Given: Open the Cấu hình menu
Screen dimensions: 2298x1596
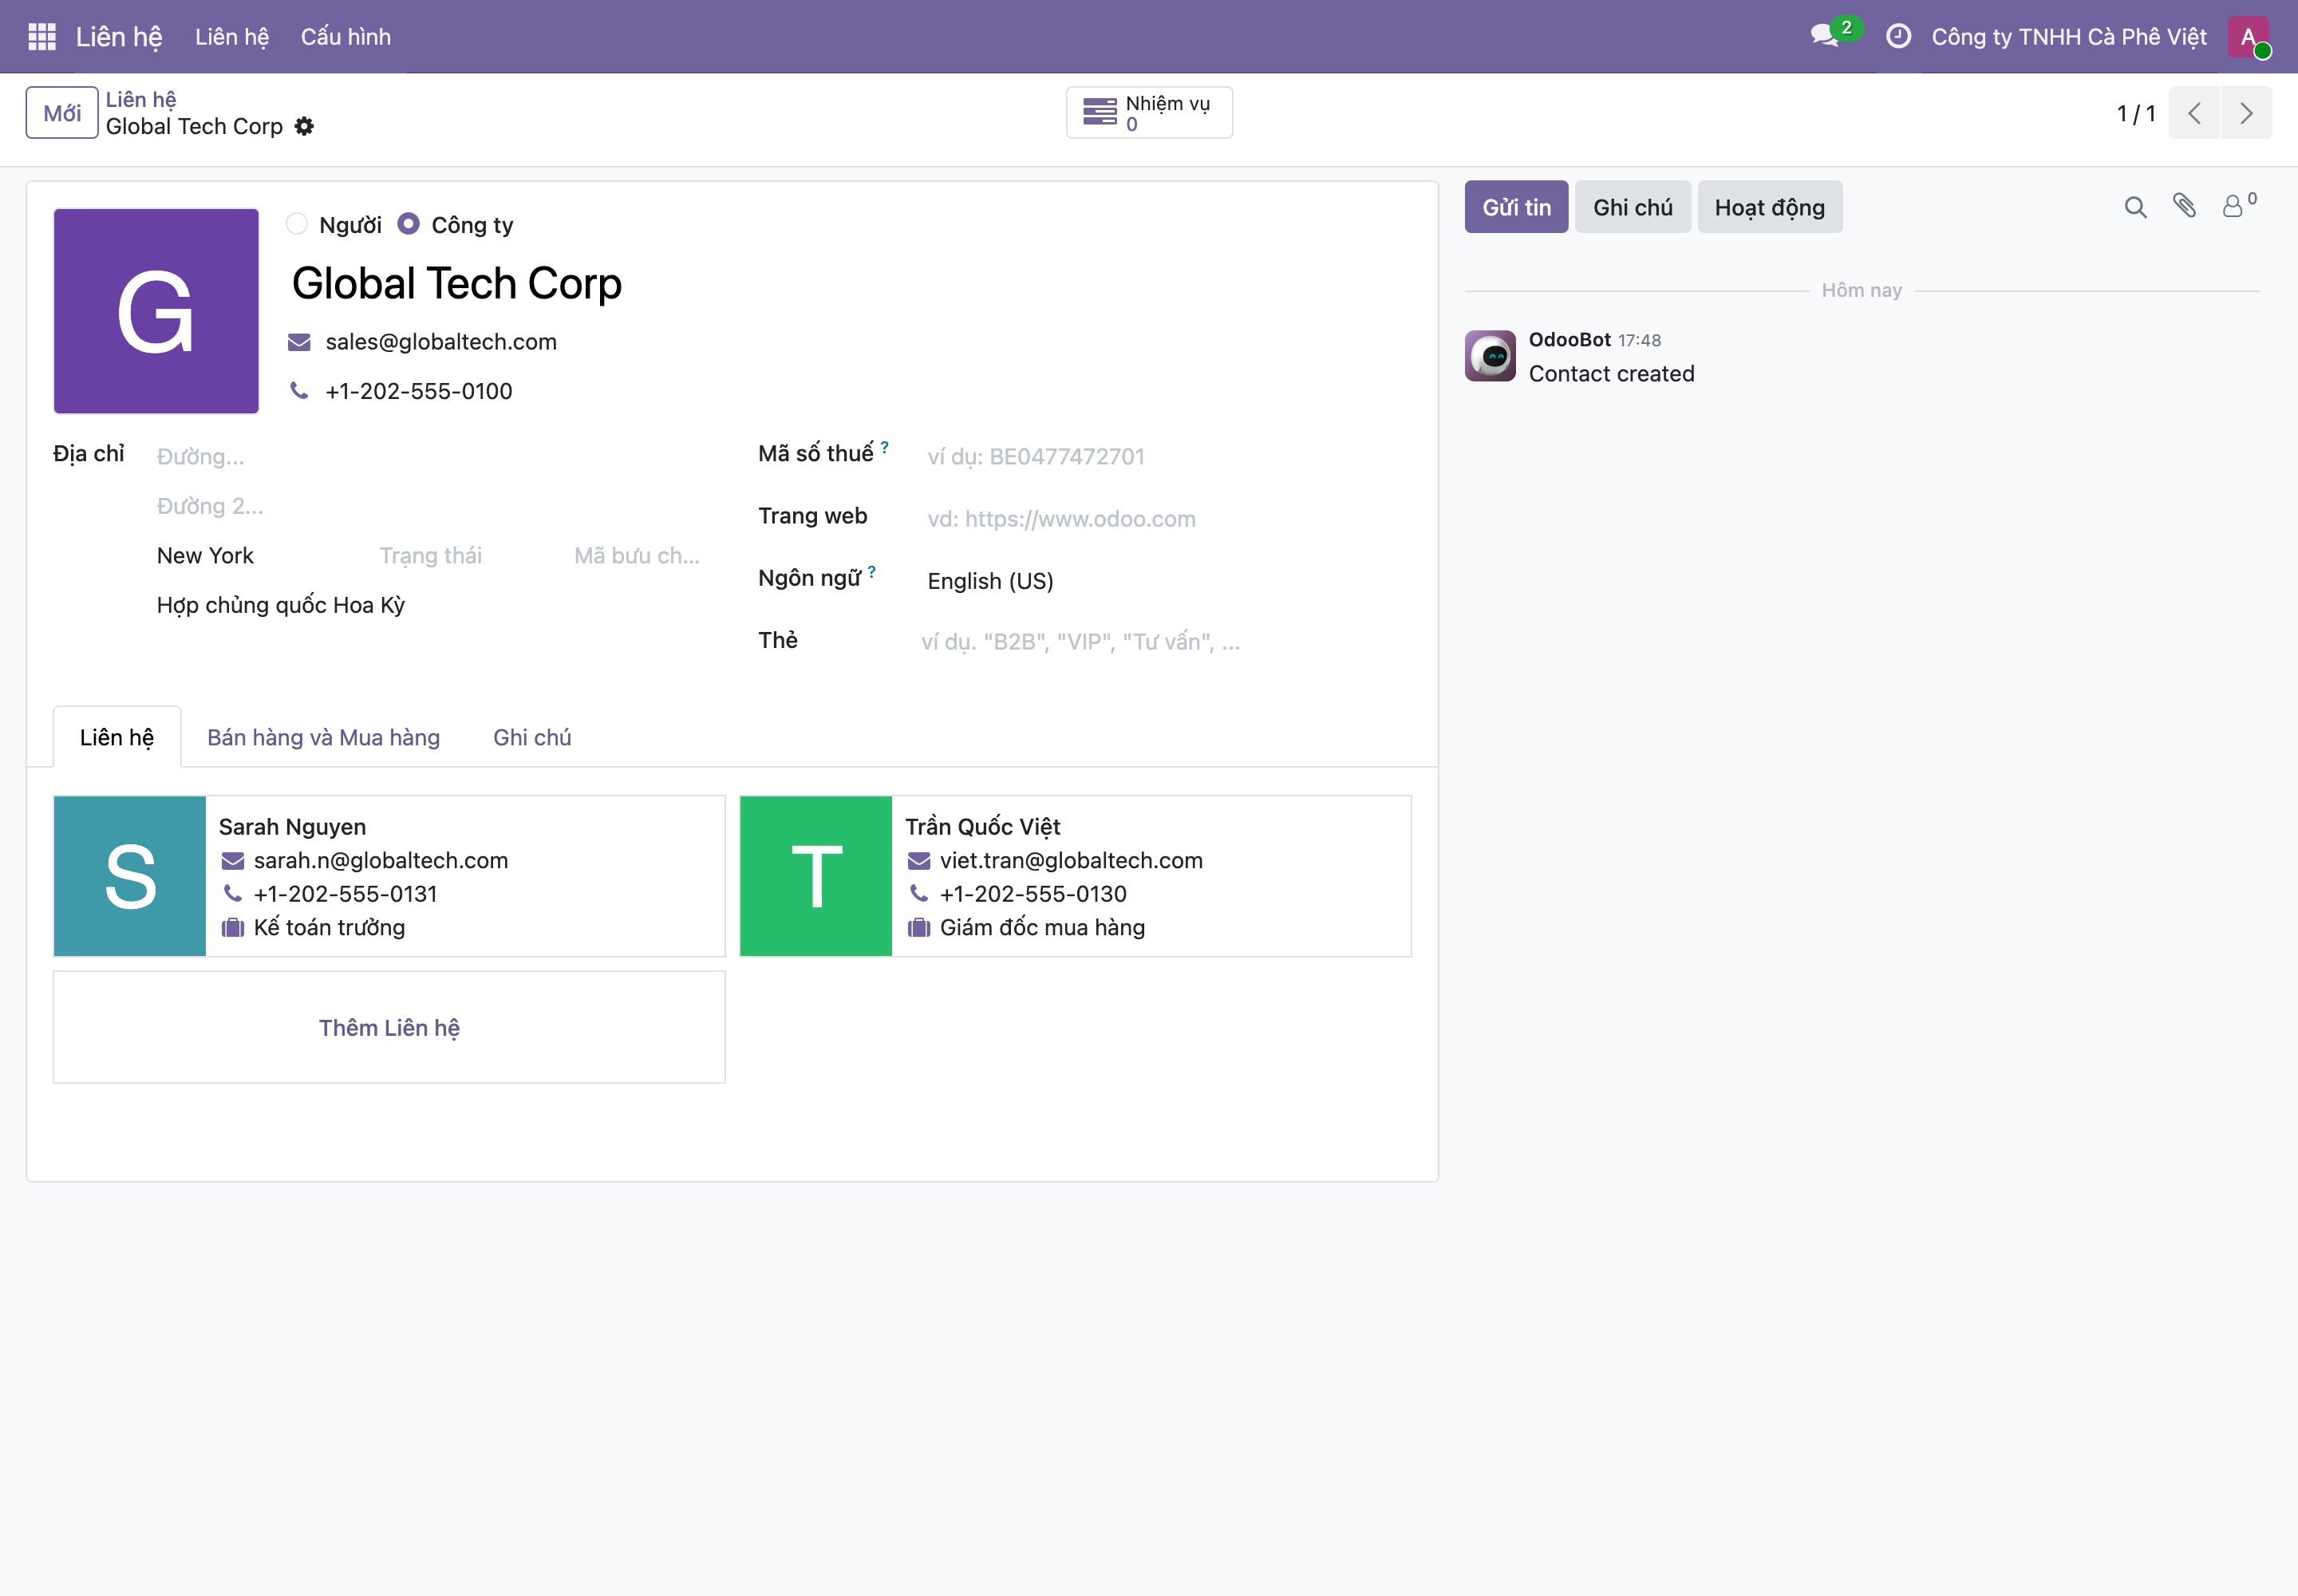Looking at the screenshot, I should (x=346, y=37).
